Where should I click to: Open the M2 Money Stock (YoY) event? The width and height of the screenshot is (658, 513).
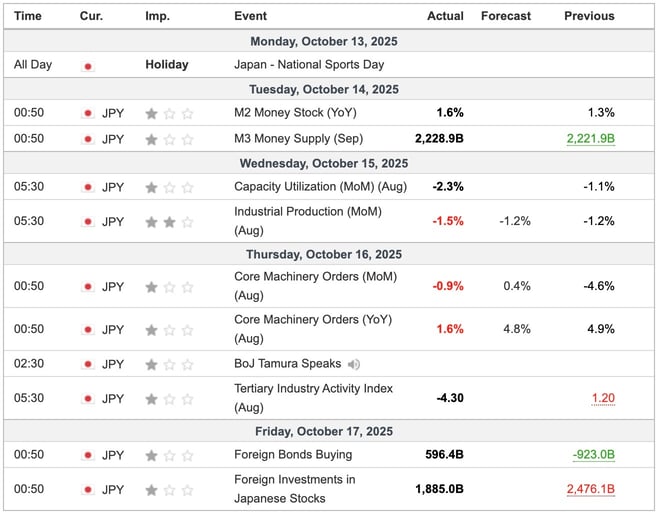(x=295, y=113)
